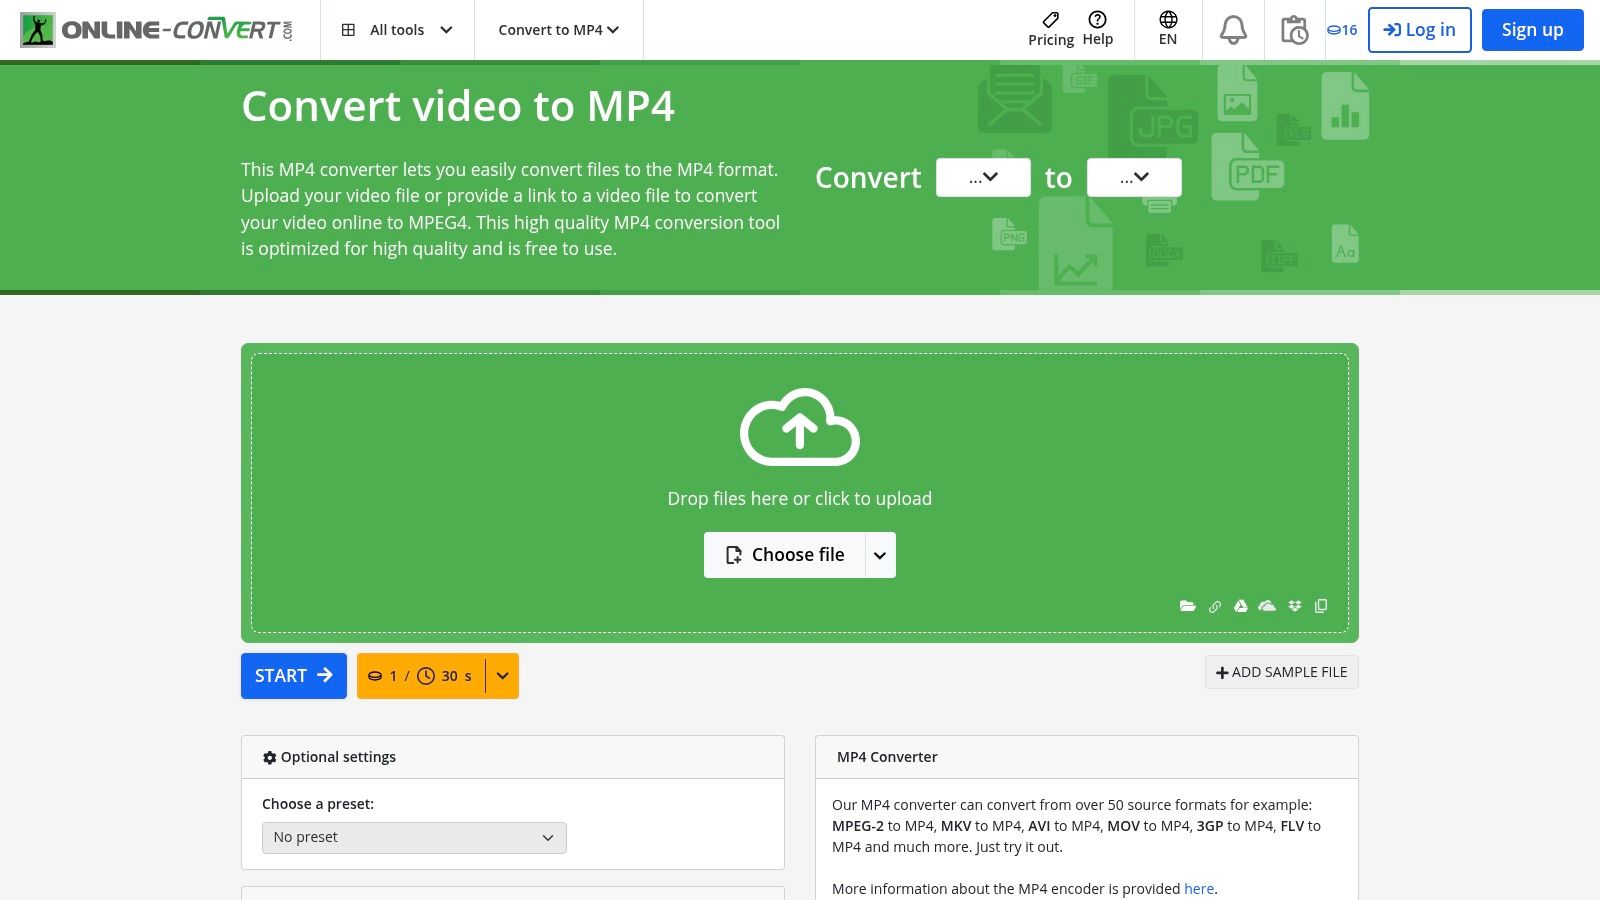Add a sample file
The width and height of the screenshot is (1600, 900).
1281,672
